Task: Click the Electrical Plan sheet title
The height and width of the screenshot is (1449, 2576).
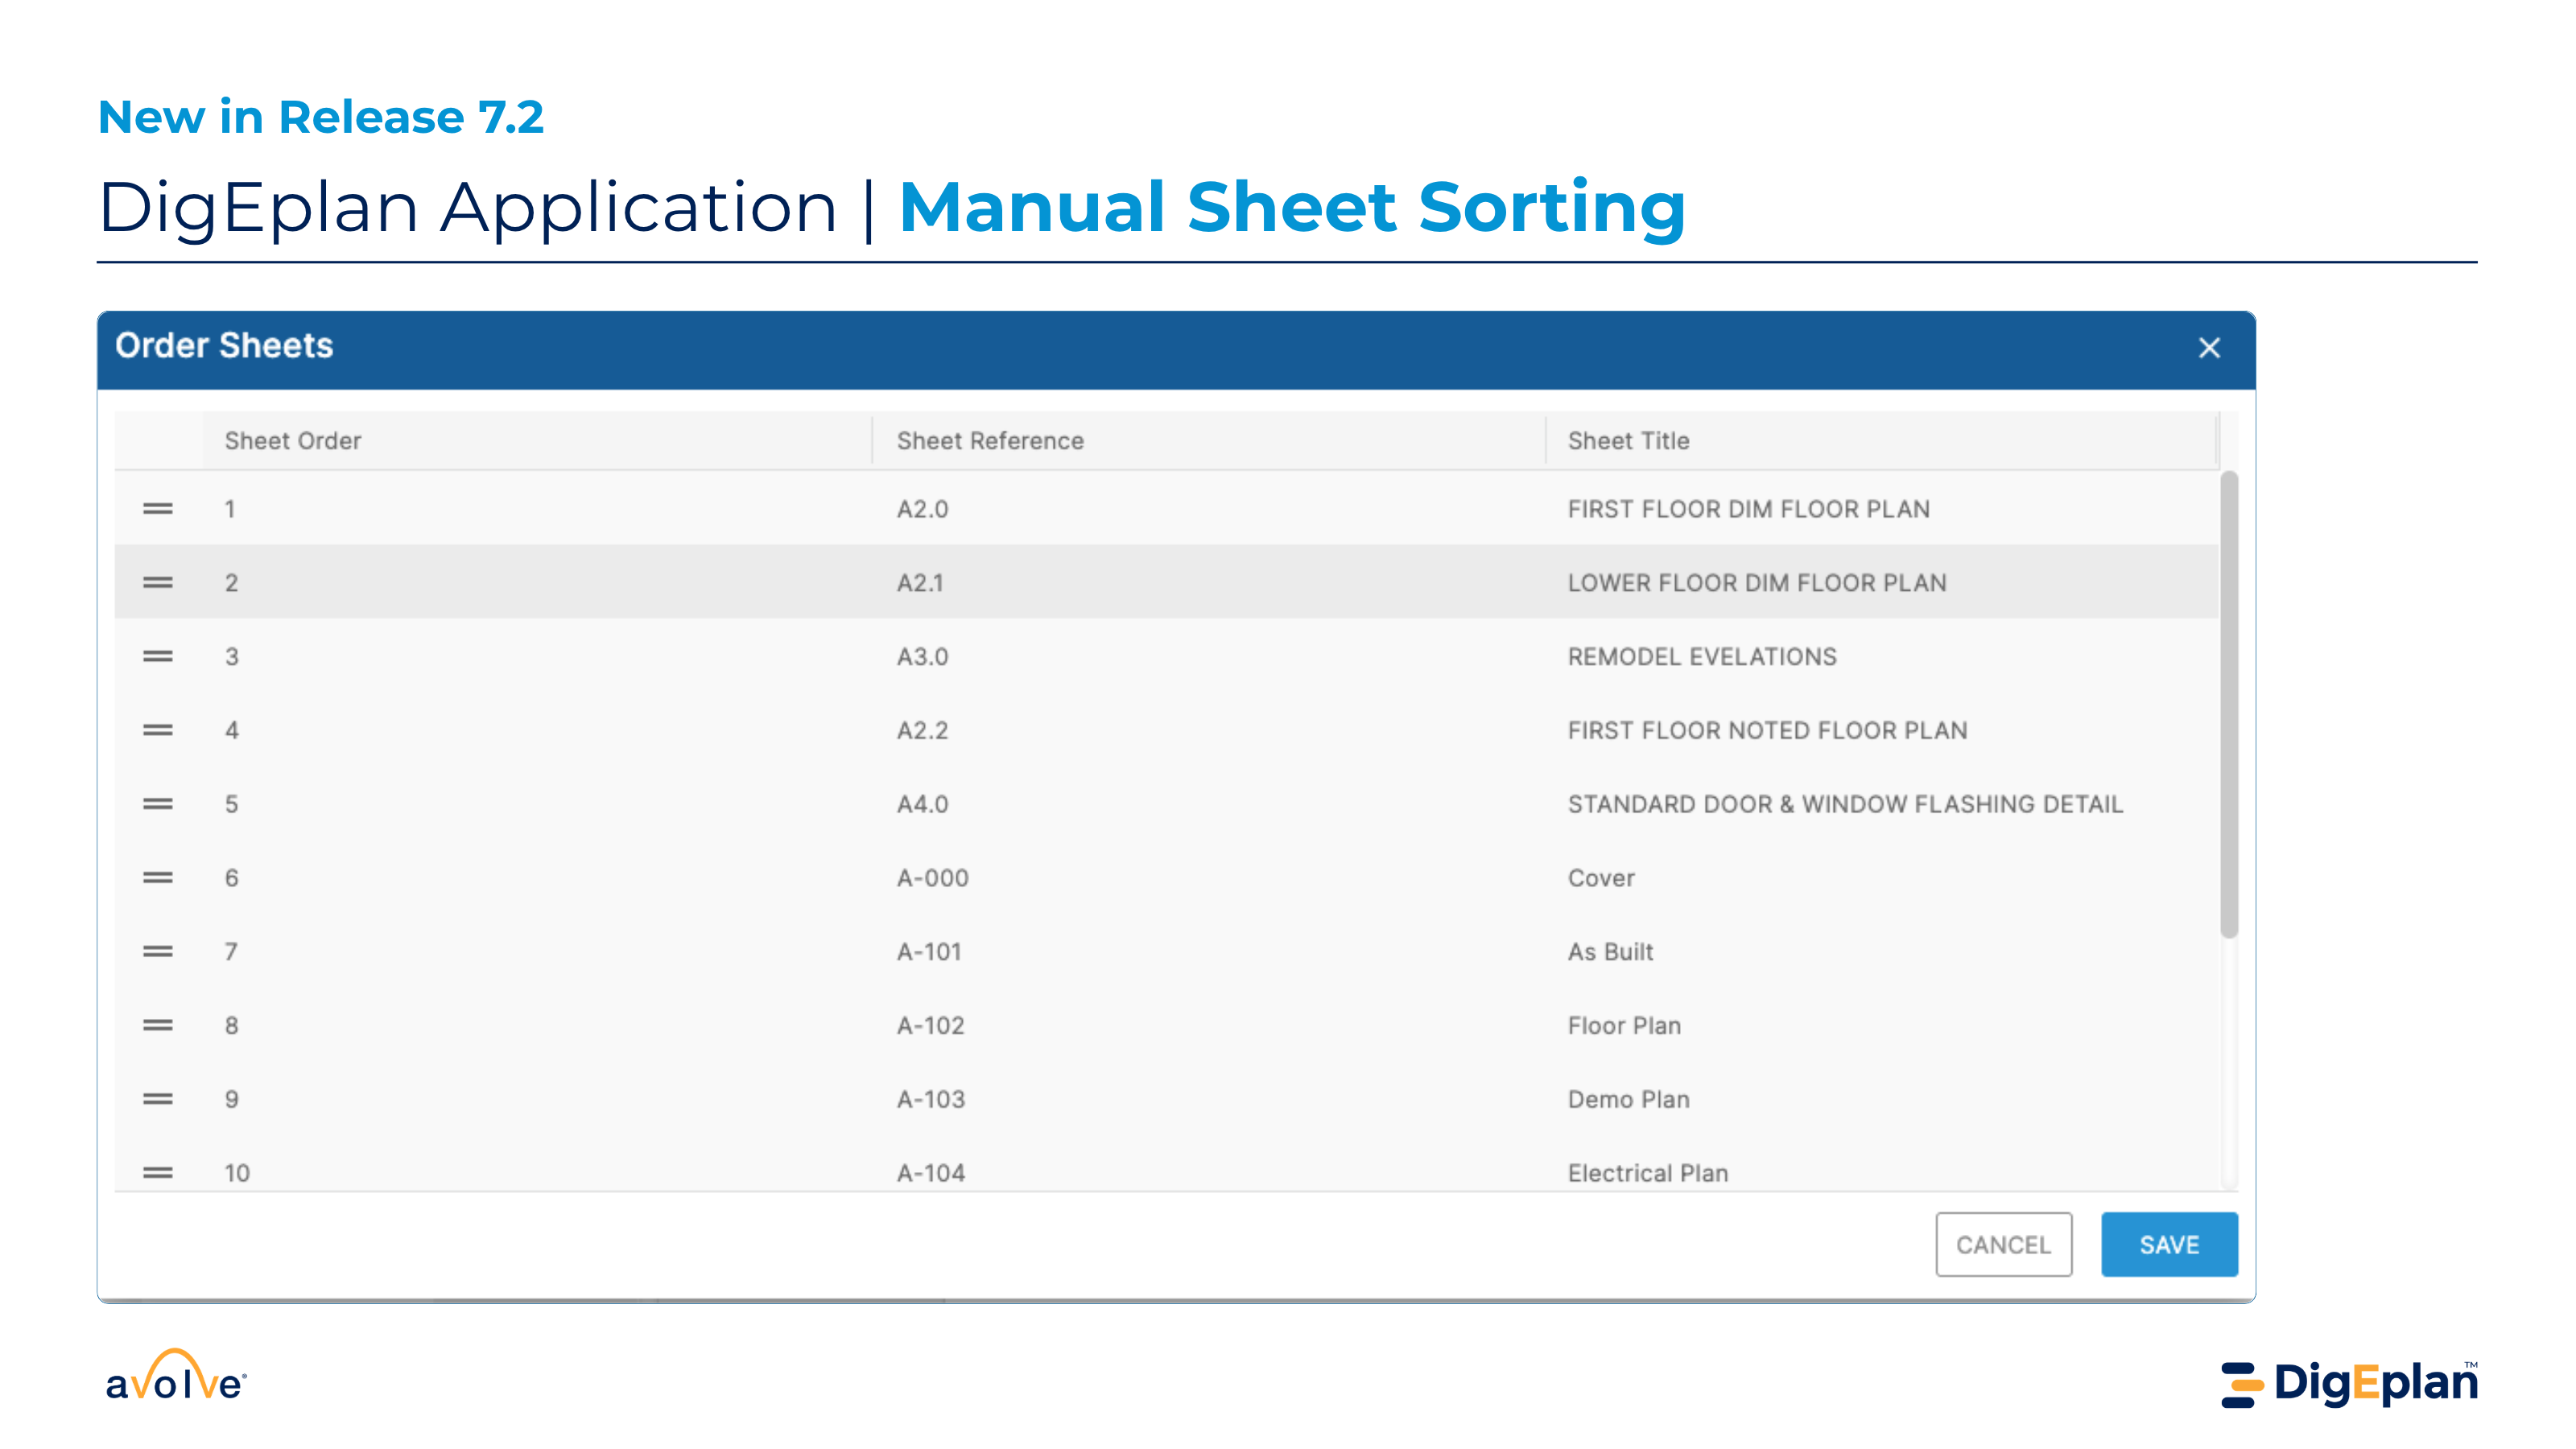Action: click(x=1647, y=1173)
